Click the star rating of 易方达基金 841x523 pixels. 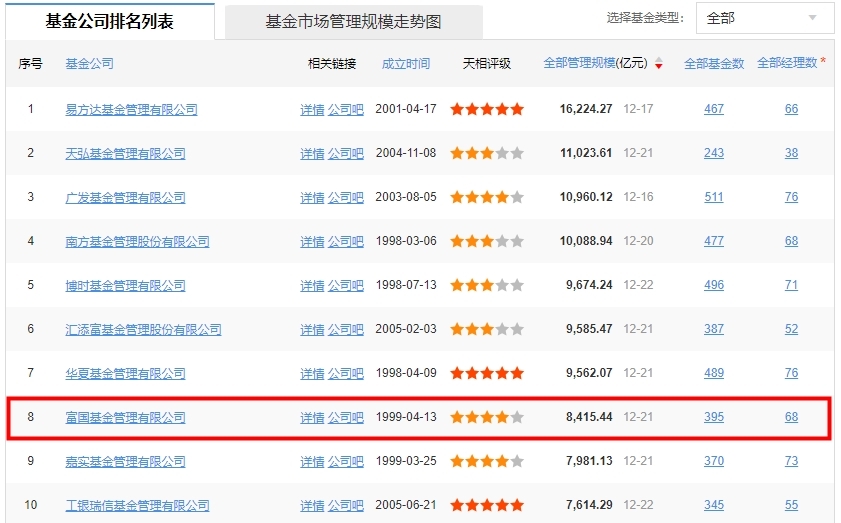pos(487,109)
